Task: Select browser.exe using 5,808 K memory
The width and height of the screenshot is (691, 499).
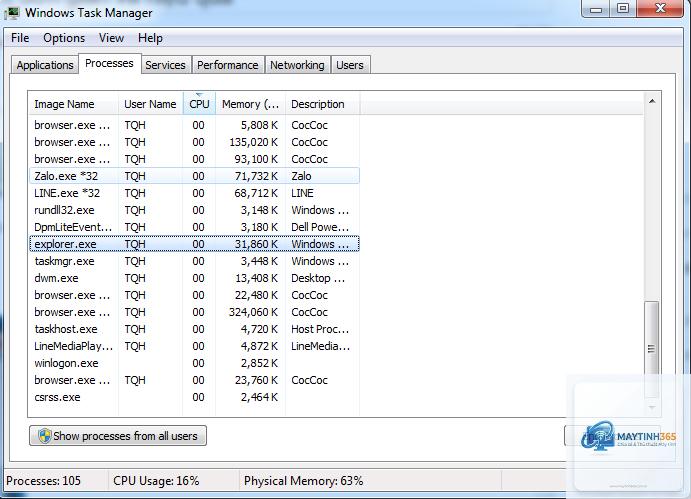Action: (194, 125)
